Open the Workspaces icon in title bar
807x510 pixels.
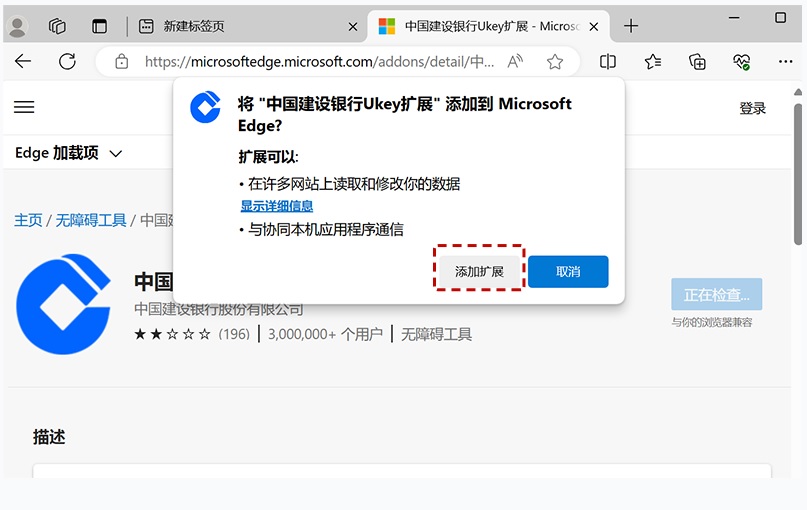[58, 26]
